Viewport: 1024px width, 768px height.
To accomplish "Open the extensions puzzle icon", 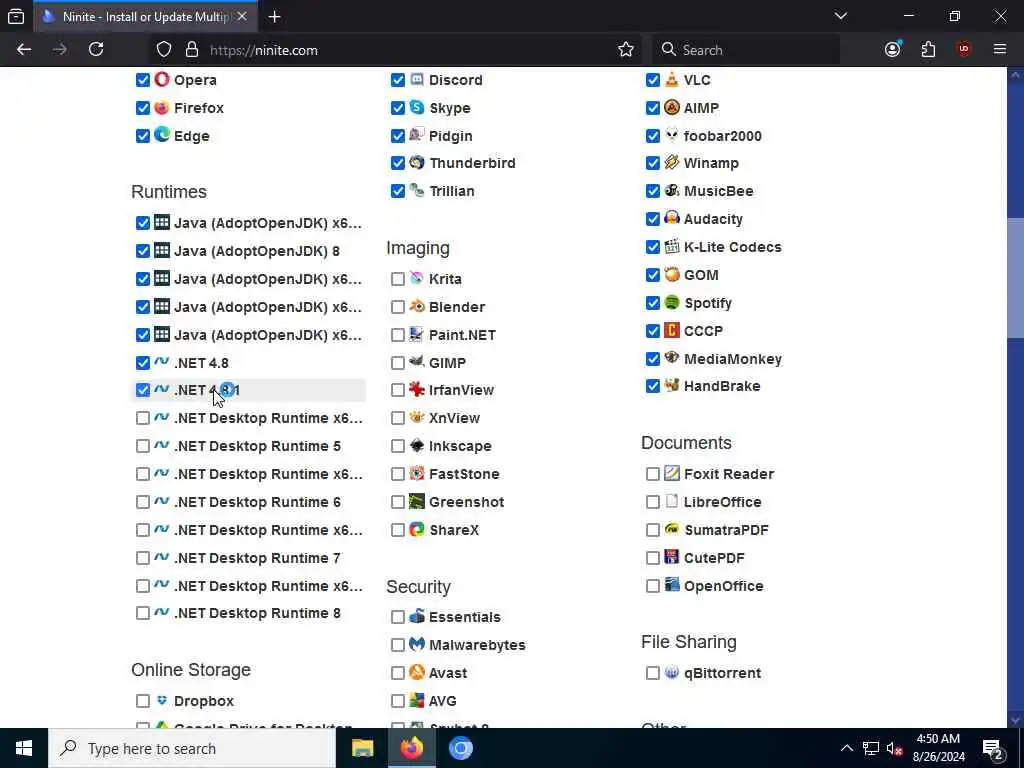I will click(928, 50).
